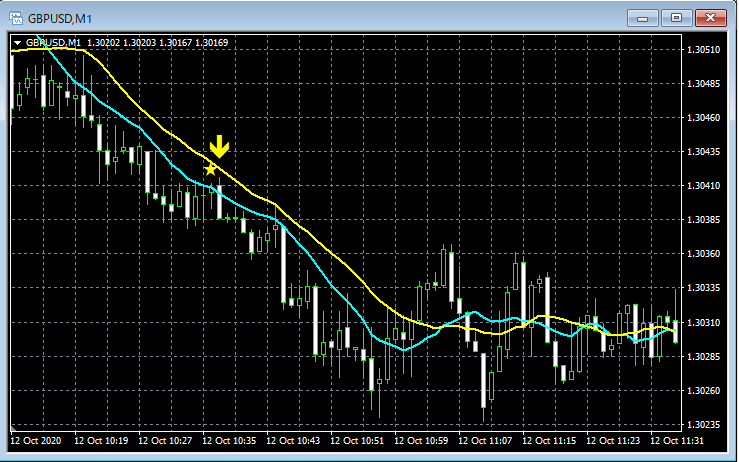Screen dimensions: 739x462
Task: Expand the triangle arrow before GBPUSD,M1 header
Action: 17,43
